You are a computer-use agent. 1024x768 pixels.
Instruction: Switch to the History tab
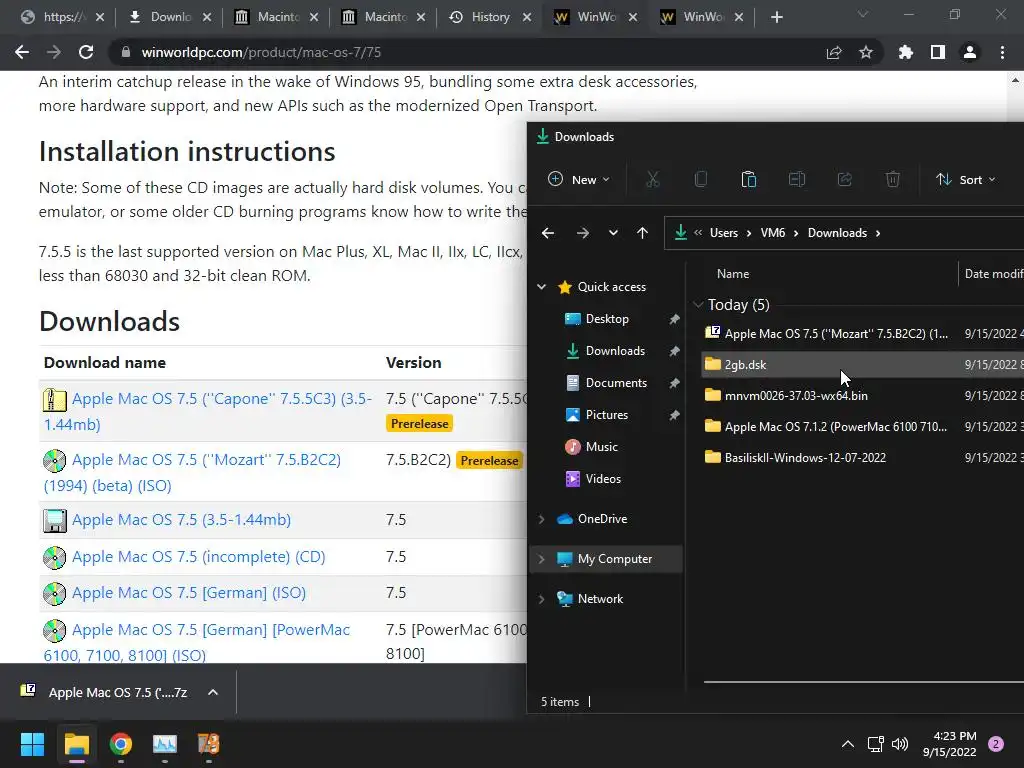click(x=490, y=17)
